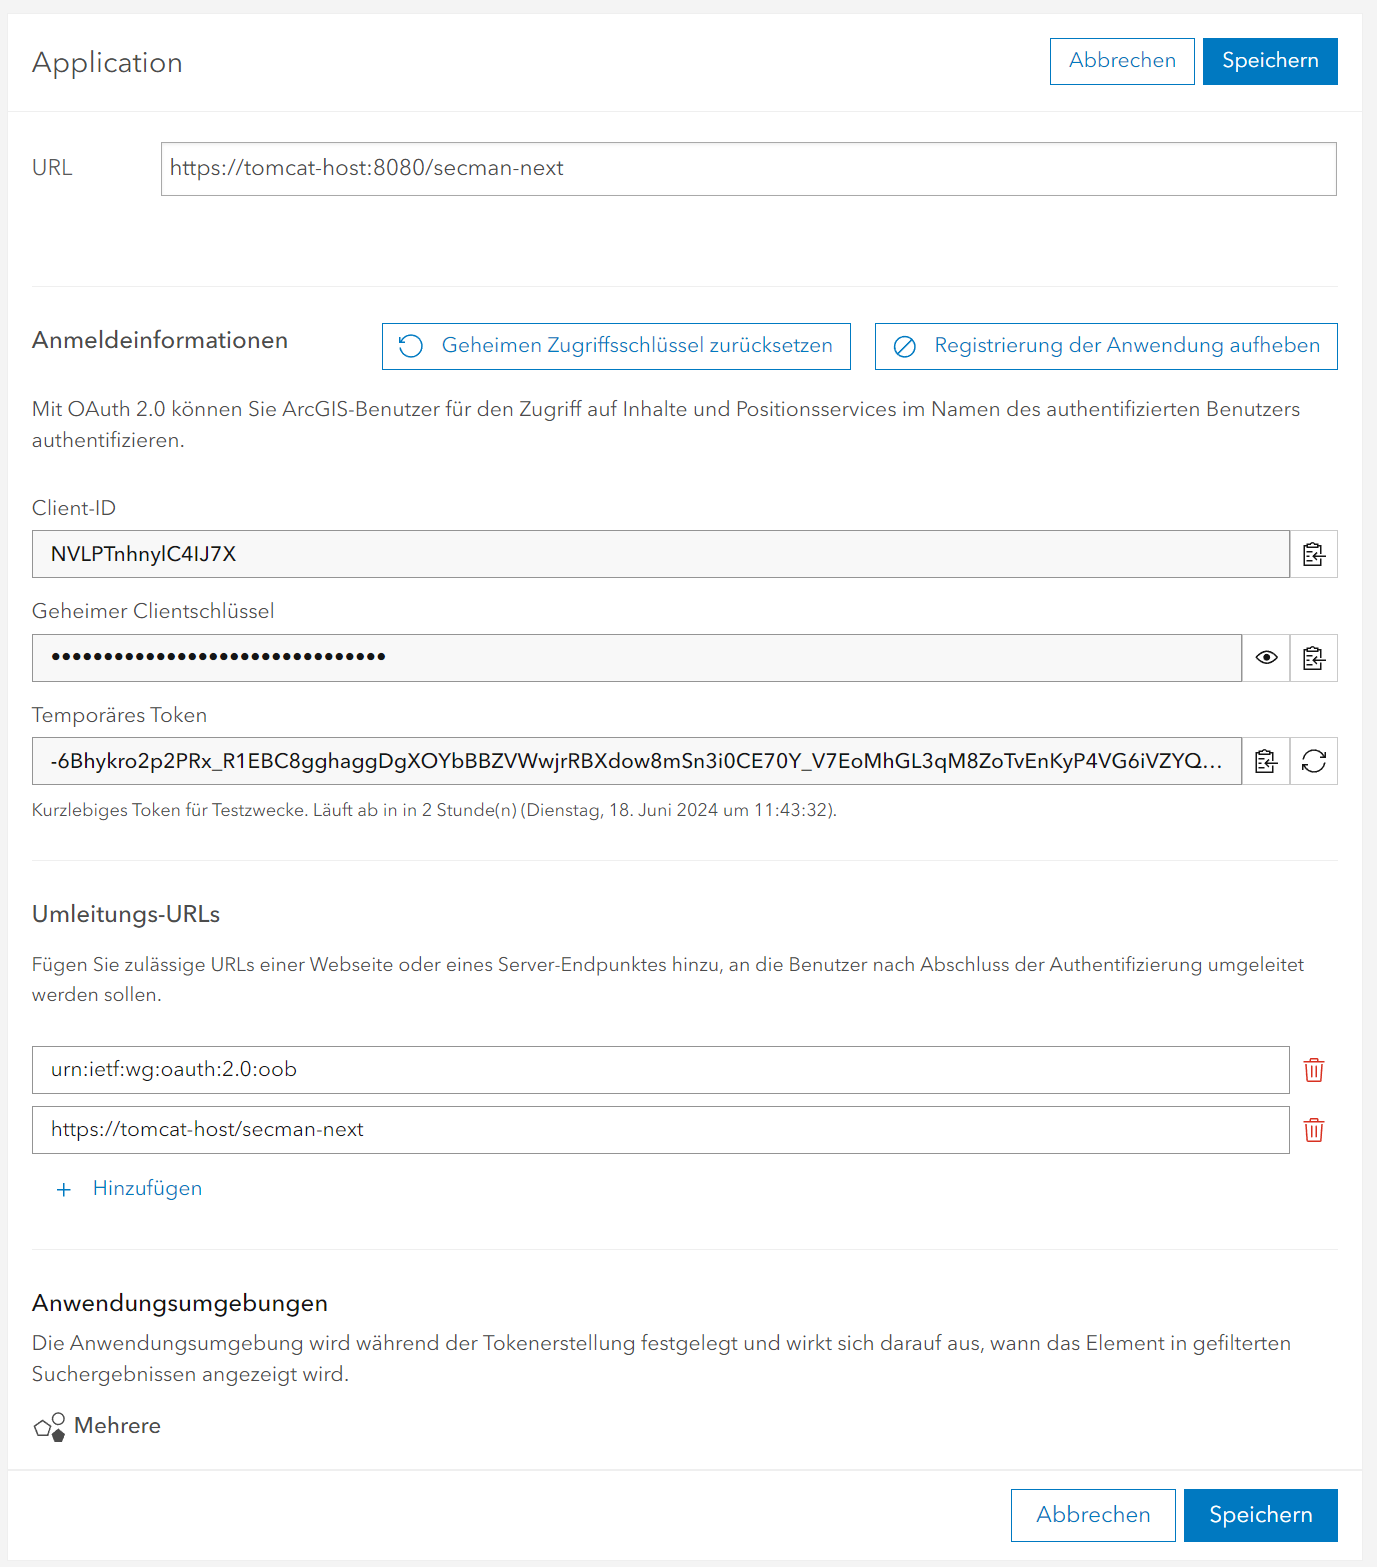The image size is (1377, 1567).
Task: Edit the urn:ietf:wg:oauth:2.0:oob redirect field
Action: pyautogui.click(x=660, y=1070)
